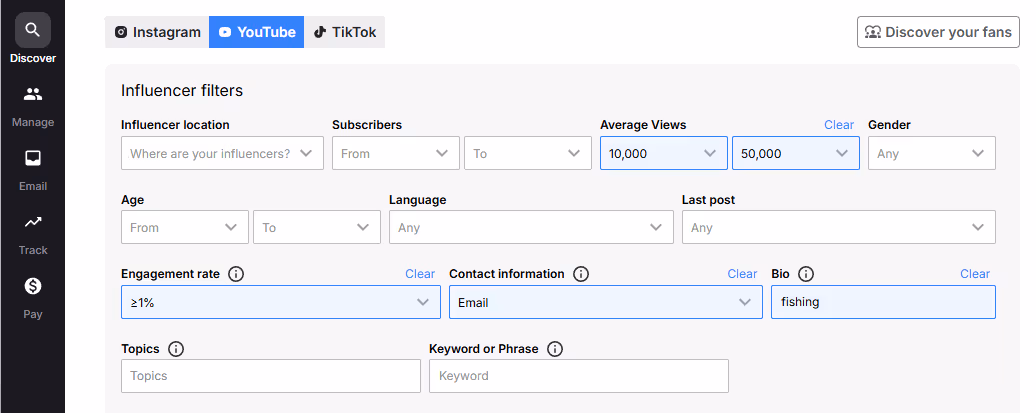Clear the Average Views filter
Screen dimensions: 1036x413
839,125
